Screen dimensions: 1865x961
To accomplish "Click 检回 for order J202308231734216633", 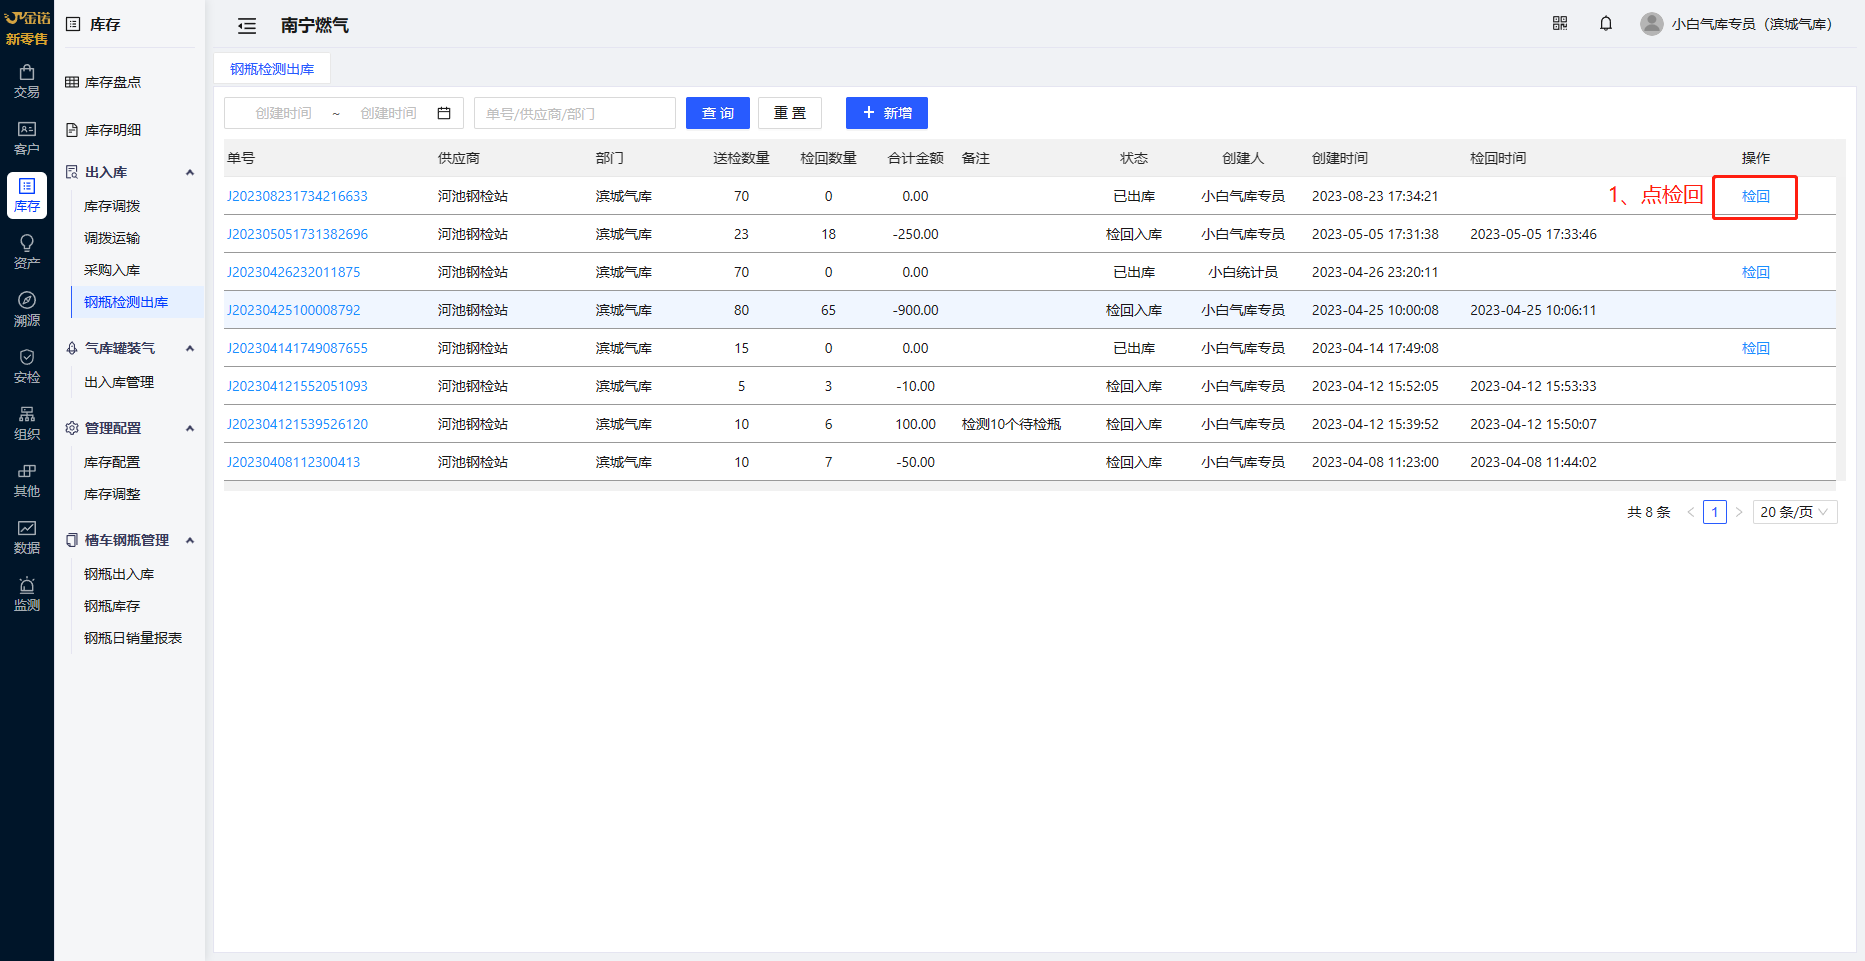I will [x=1756, y=196].
